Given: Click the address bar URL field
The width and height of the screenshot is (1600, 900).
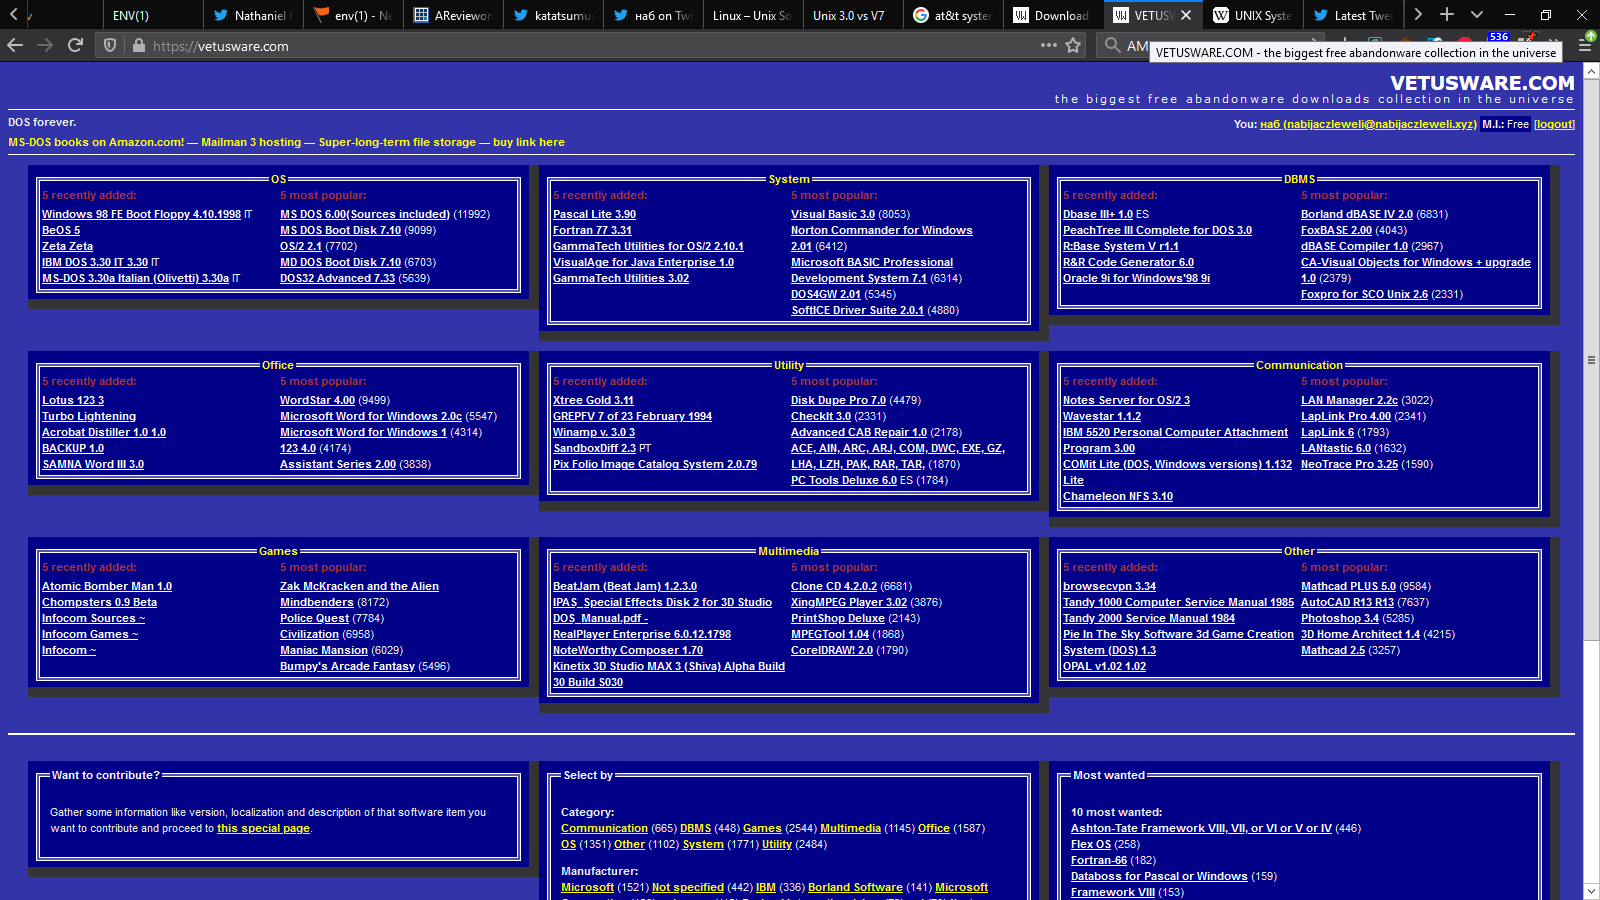Looking at the screenshot, I should pyautogui.click(x=590, y=45).
